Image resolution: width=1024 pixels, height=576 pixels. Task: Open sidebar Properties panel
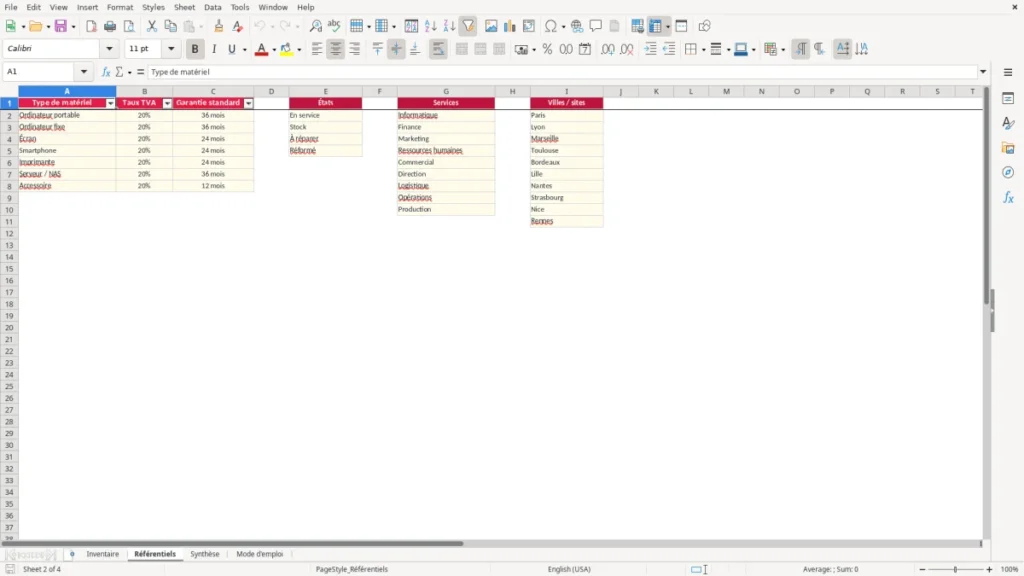pyautogui.click(x=1008, y=99)
